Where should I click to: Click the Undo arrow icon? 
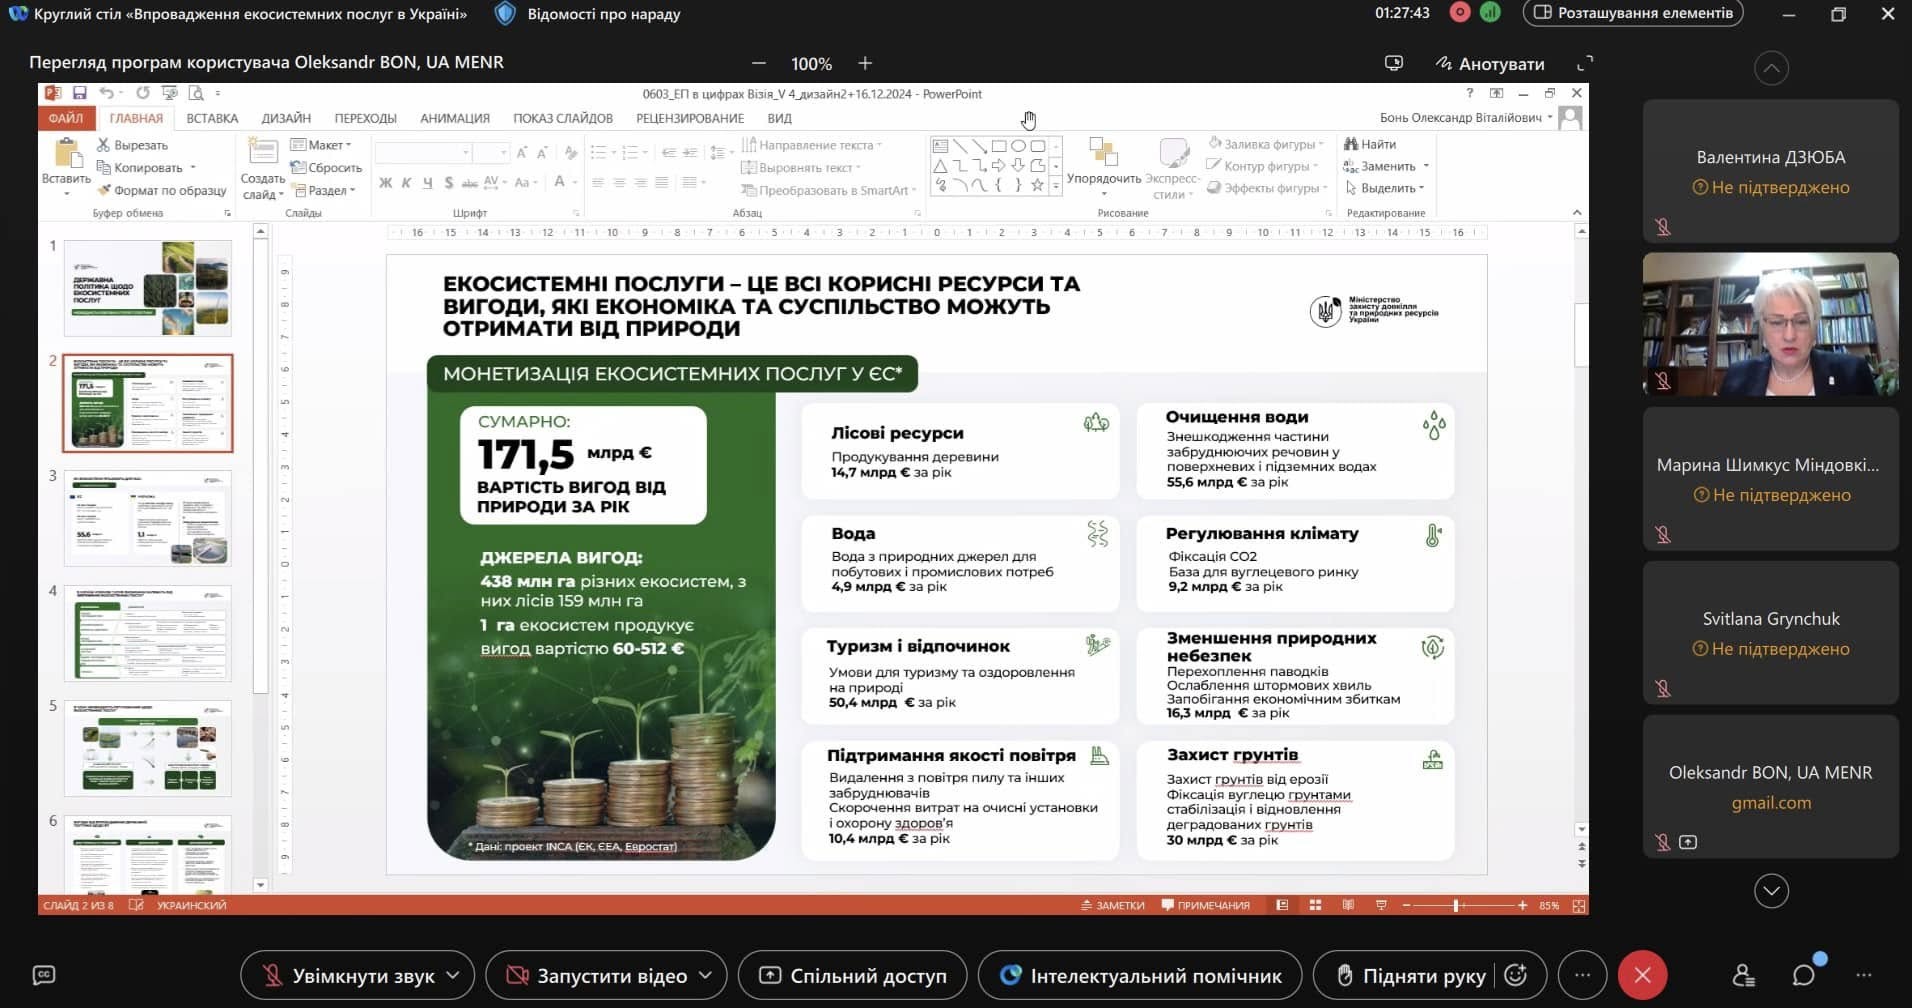106,93
